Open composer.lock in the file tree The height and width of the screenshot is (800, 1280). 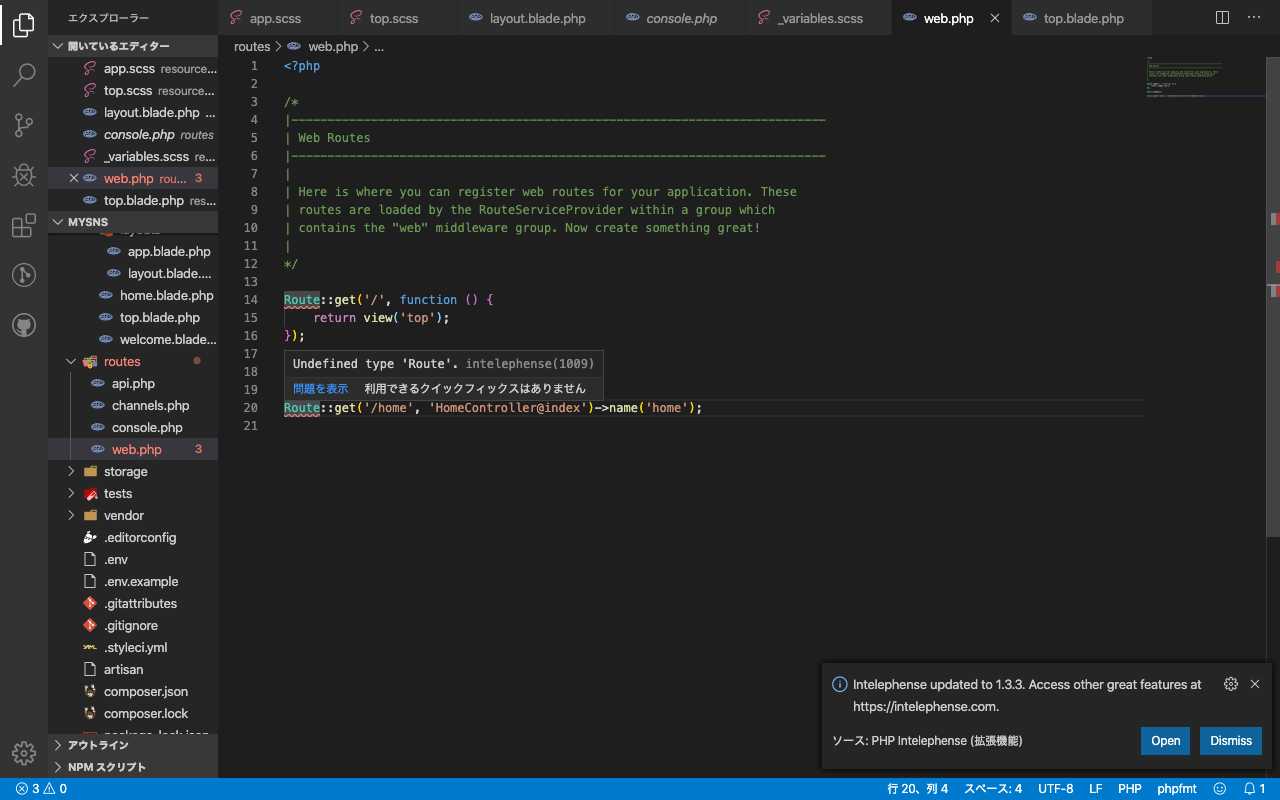[133, 713]
